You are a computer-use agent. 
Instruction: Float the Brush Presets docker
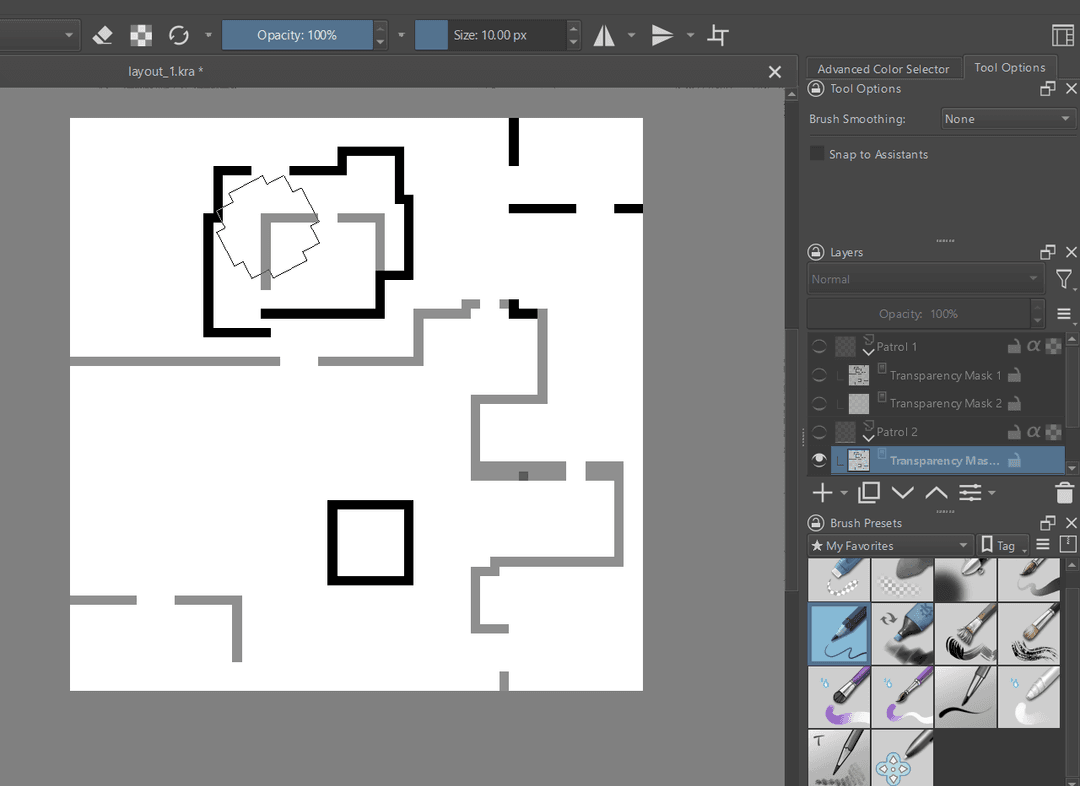pos(1048,523)
